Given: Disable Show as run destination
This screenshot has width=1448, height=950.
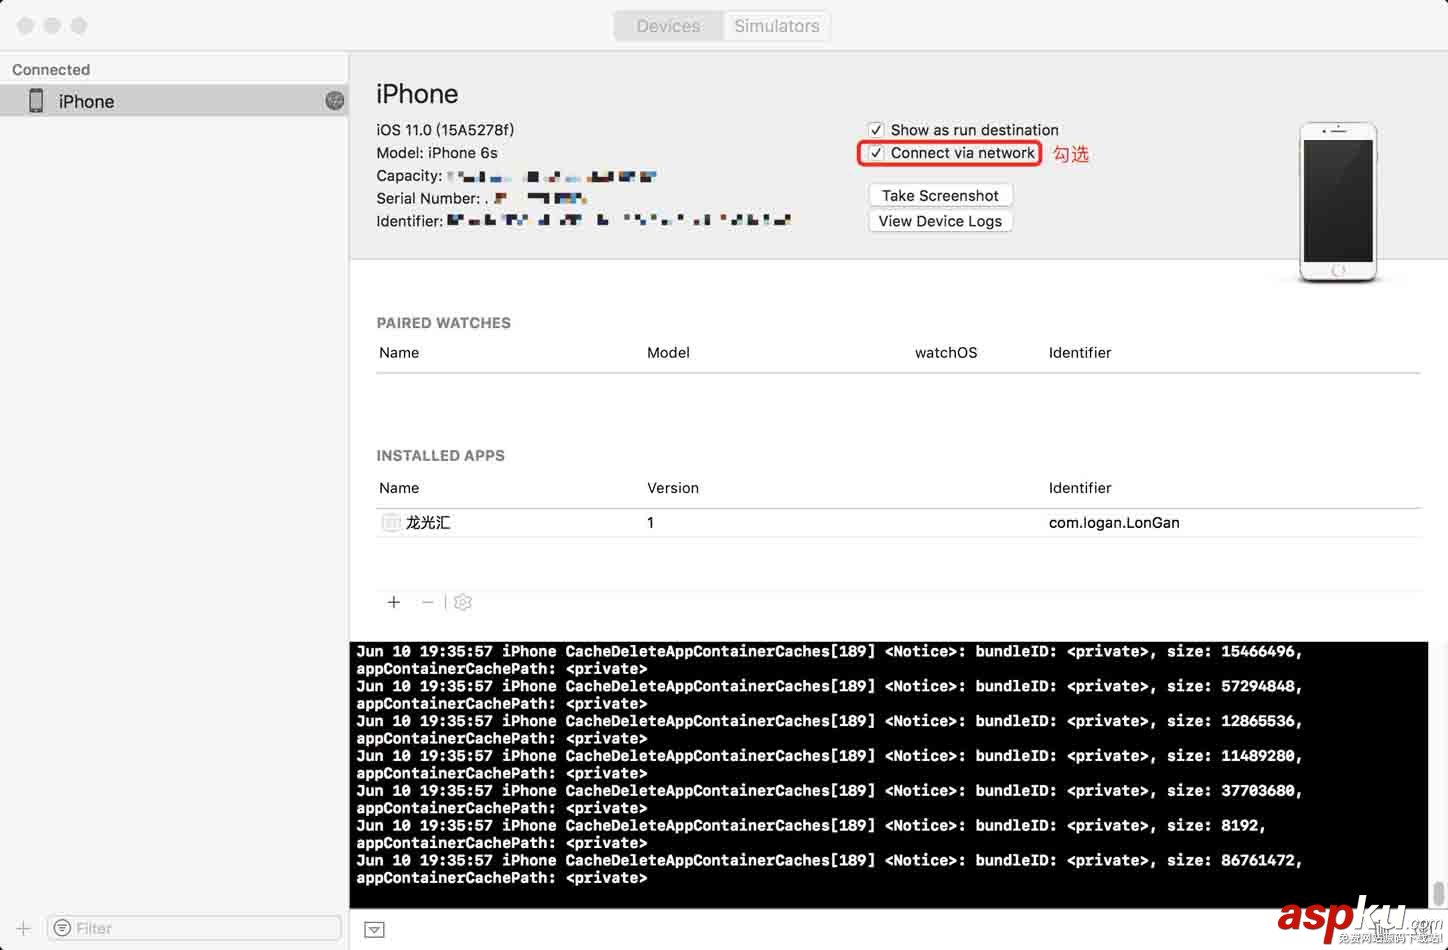Looking at the screenshot, I should tap(876, 130).
